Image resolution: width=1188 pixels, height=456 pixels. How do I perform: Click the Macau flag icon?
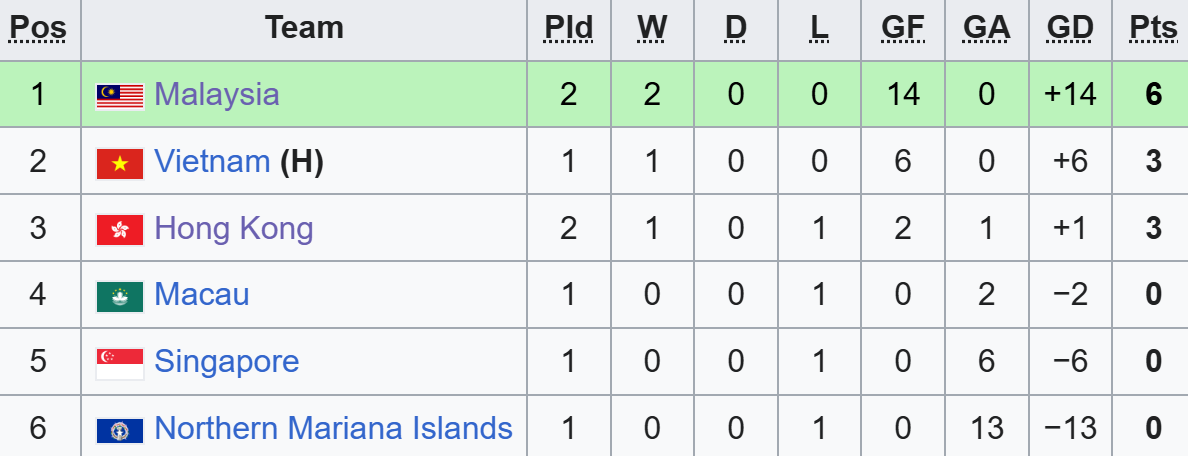point(120,295)
